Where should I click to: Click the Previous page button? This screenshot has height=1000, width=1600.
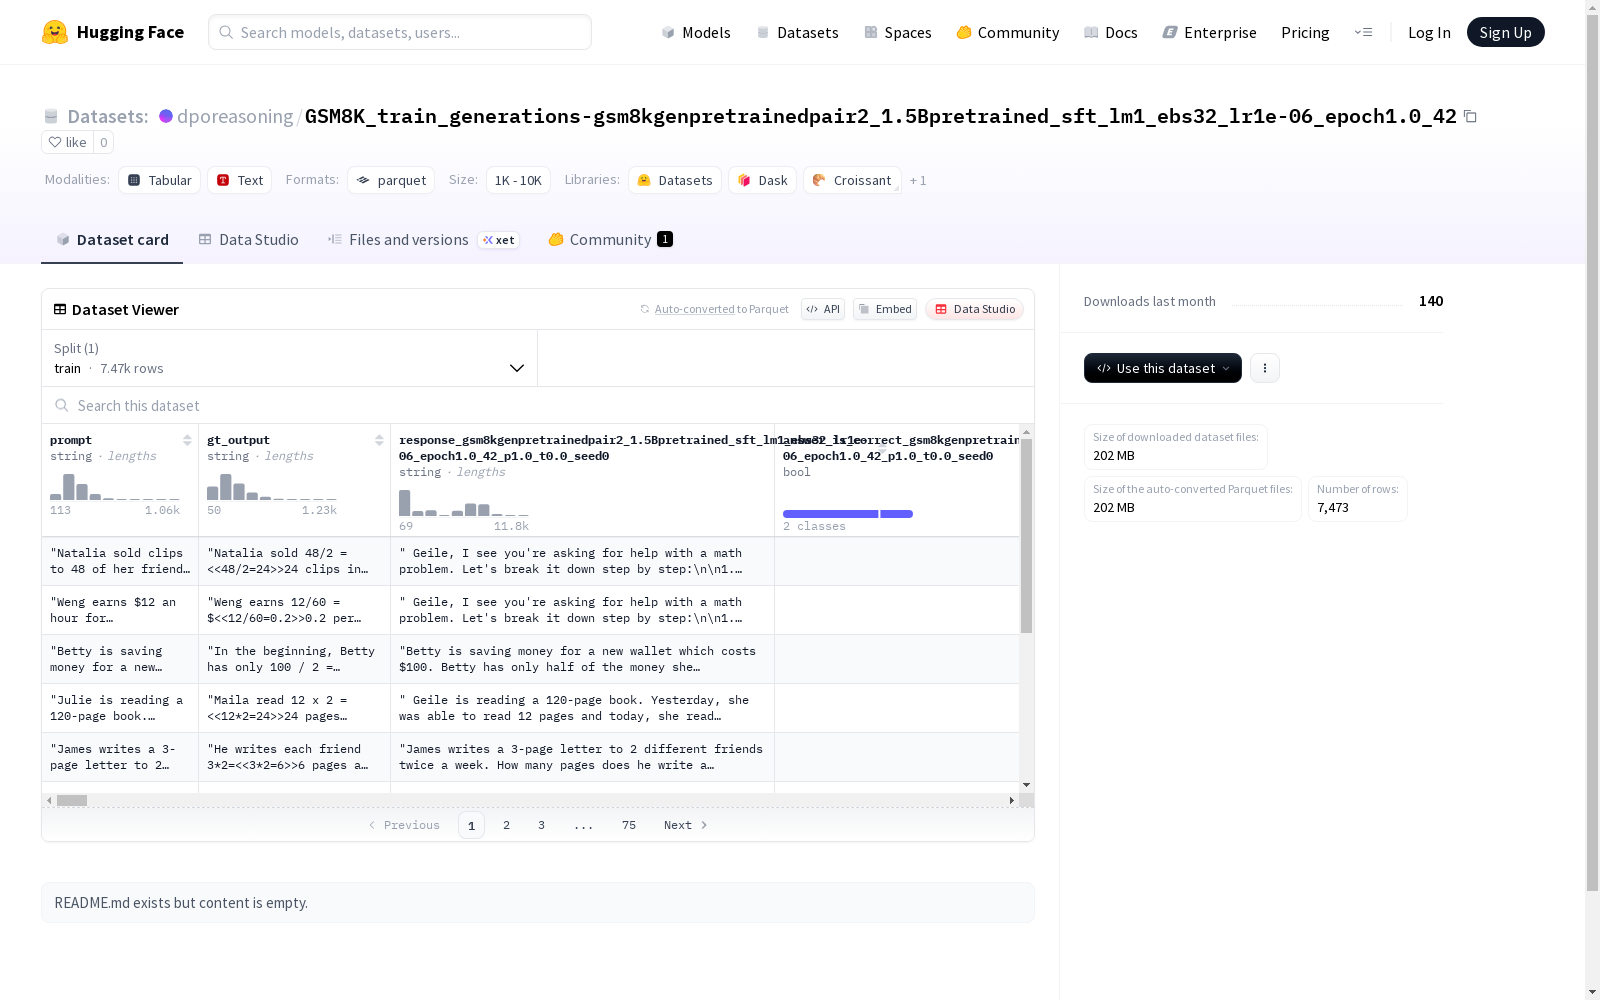(x=404, y=825)
